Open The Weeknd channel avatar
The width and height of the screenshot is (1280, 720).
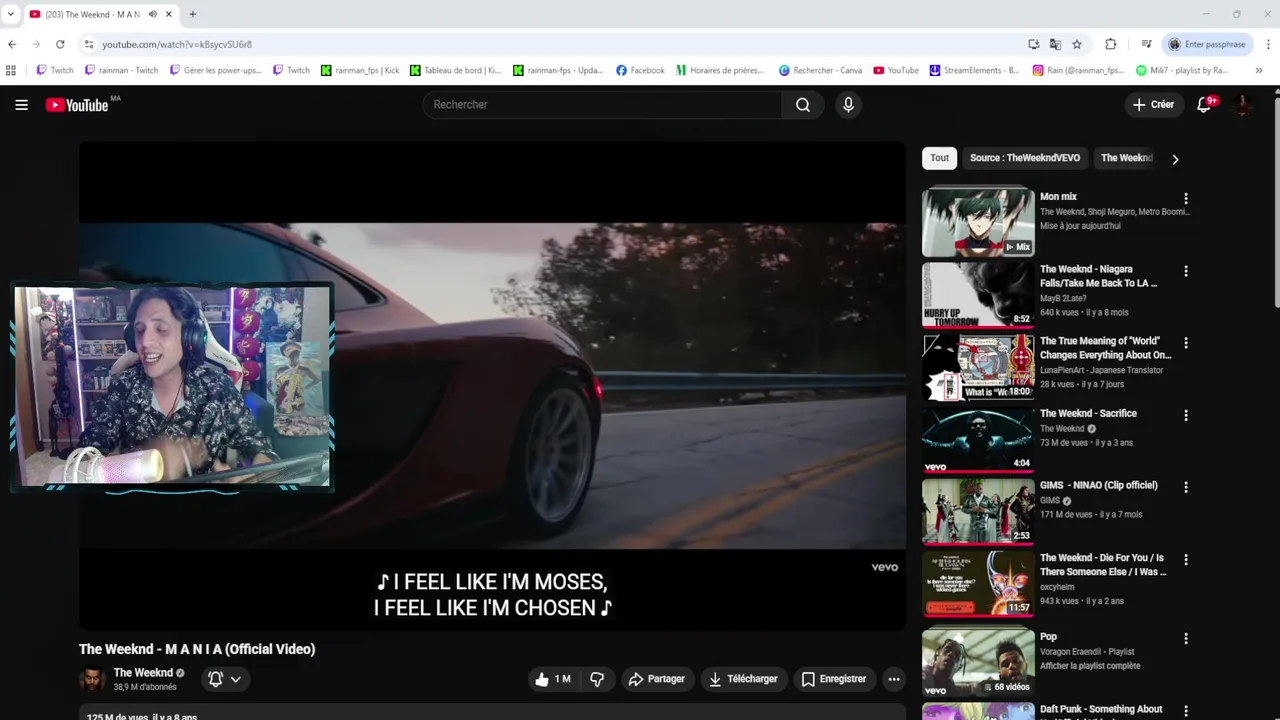pos(92,679)
